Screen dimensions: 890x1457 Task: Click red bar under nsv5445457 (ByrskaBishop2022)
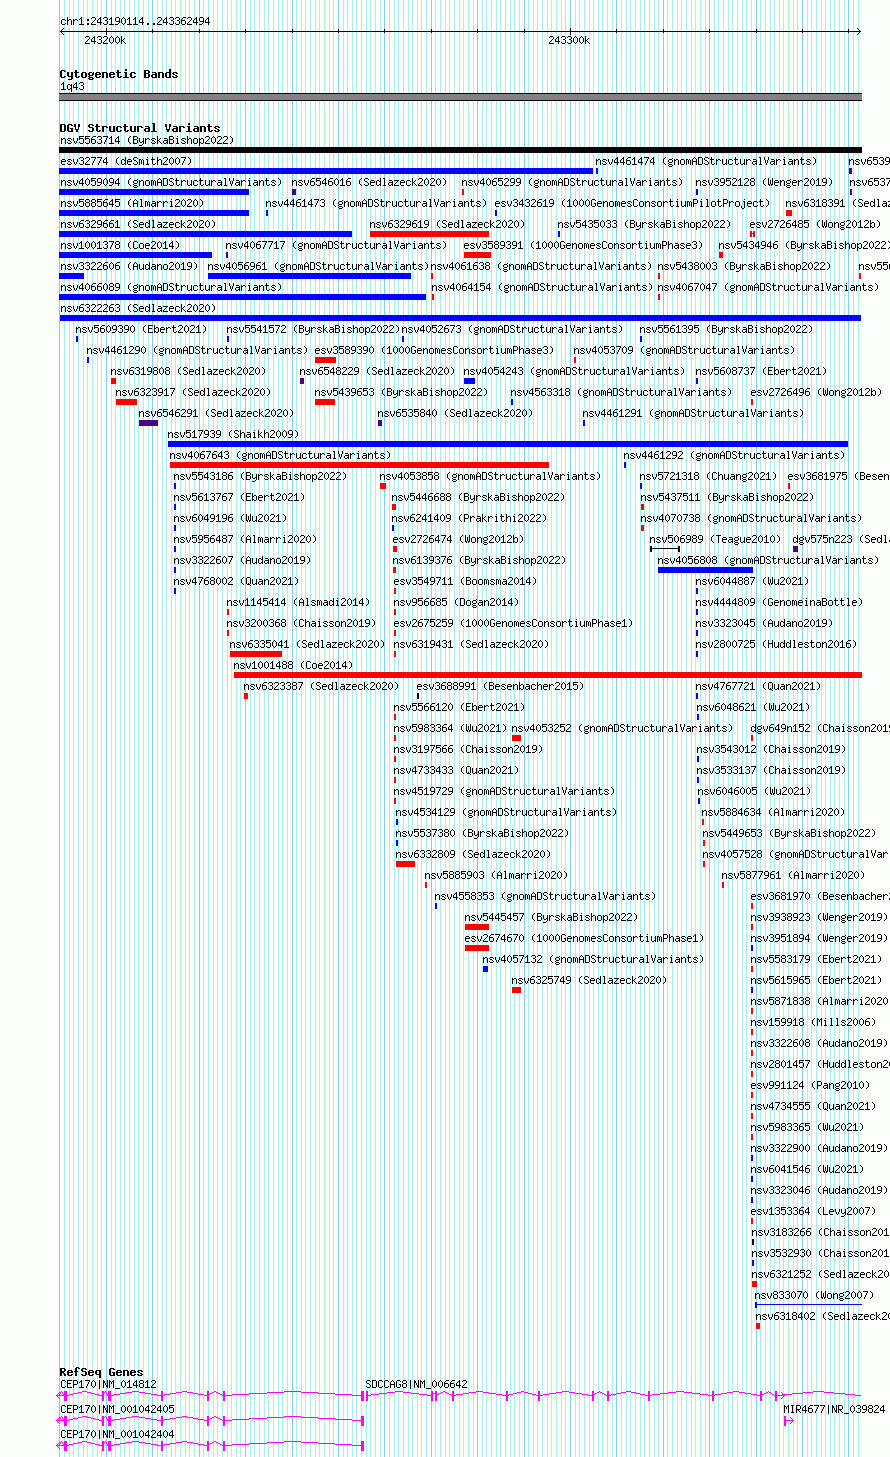point(477,927)
